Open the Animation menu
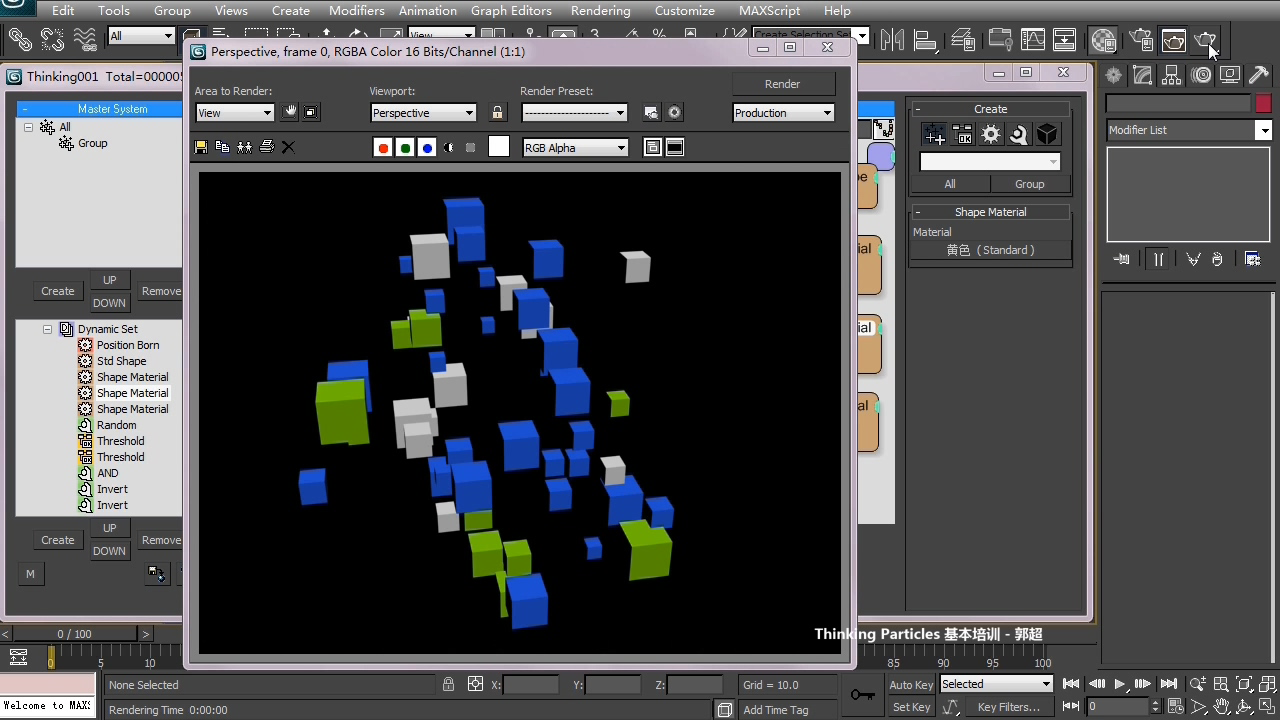This screenshot has width=1280, height=720. point(428,10)
